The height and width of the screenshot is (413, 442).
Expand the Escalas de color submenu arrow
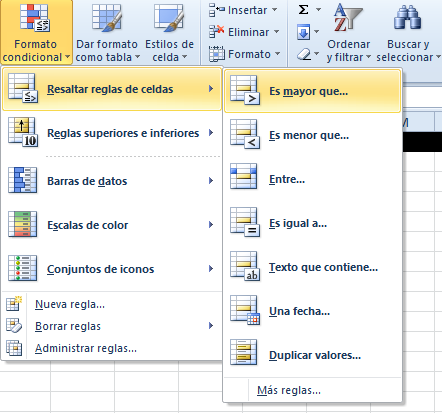[211, 225]
